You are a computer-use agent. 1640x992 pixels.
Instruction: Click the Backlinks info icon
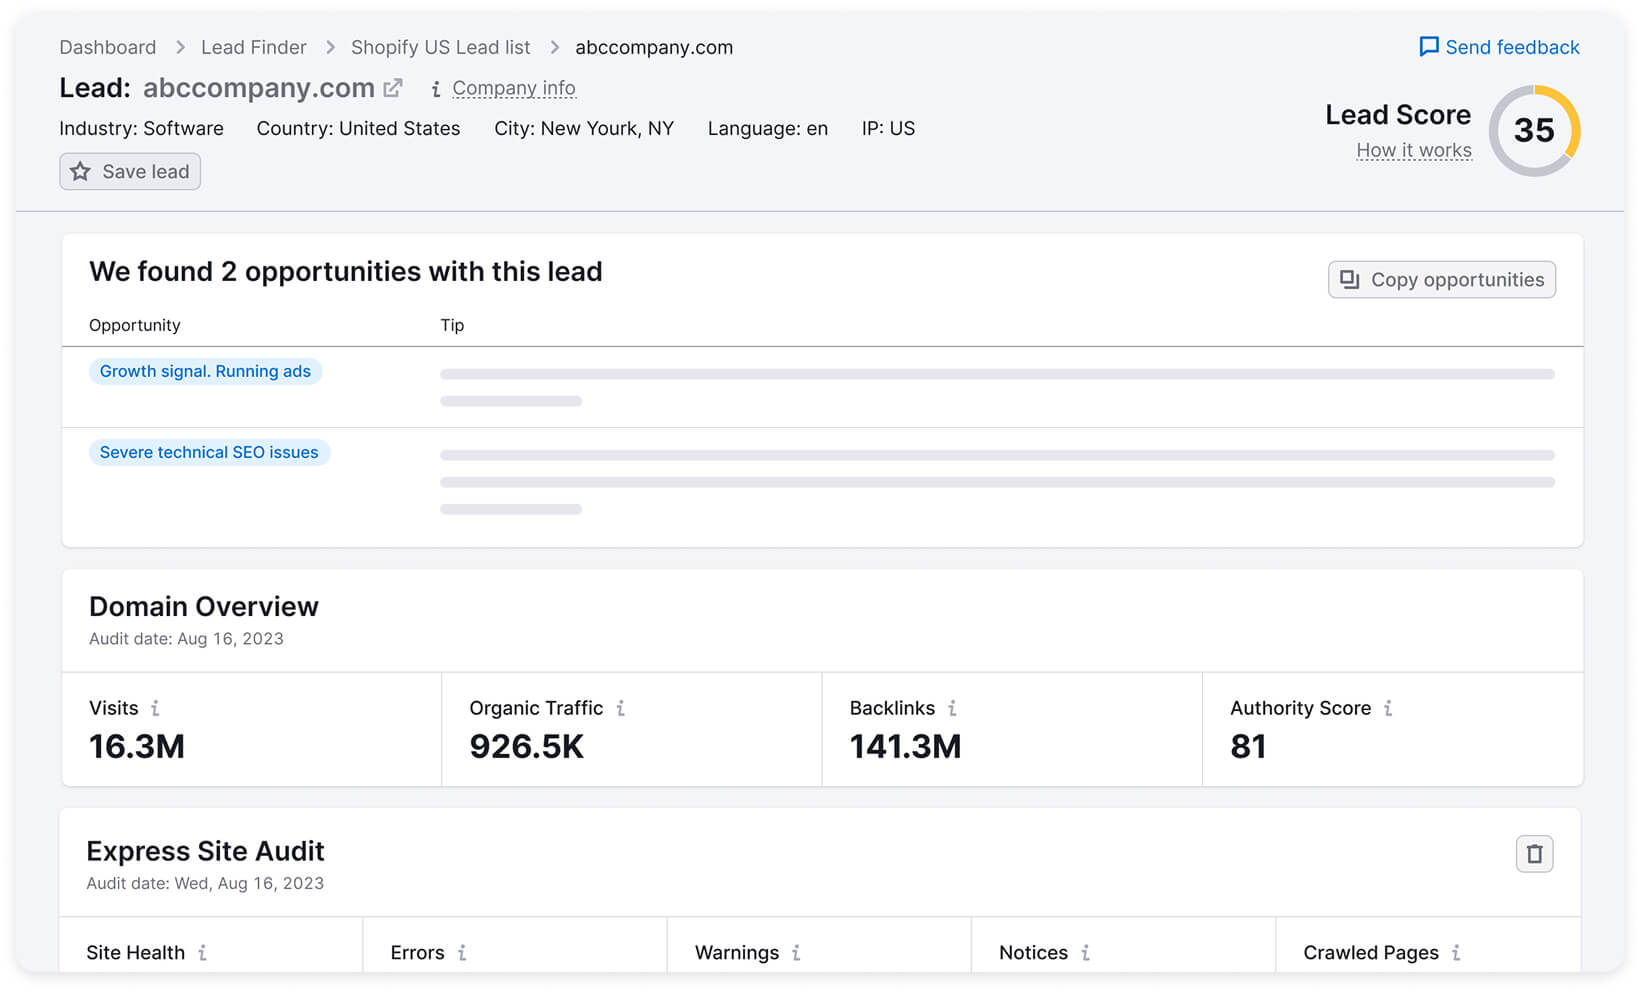pyautogui.click(x=952, y=708)
